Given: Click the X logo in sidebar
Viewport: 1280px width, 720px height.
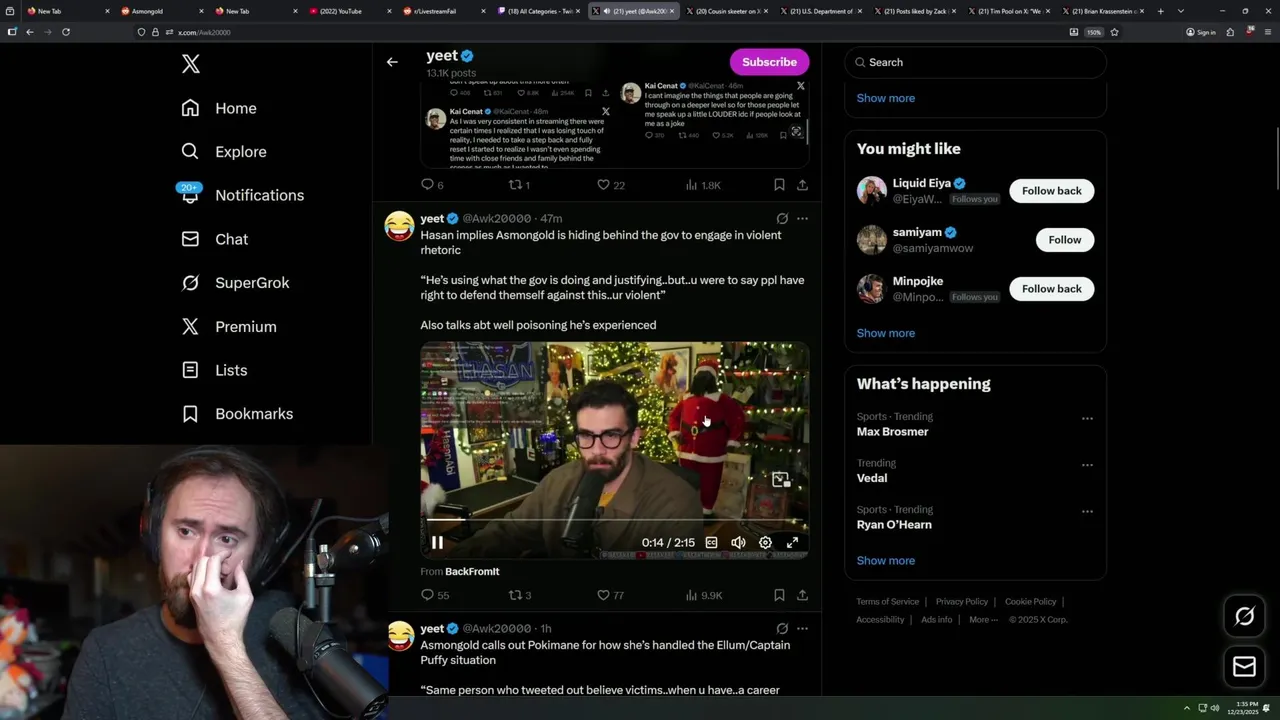Looking at the screenshot, I should coord(191,64).
